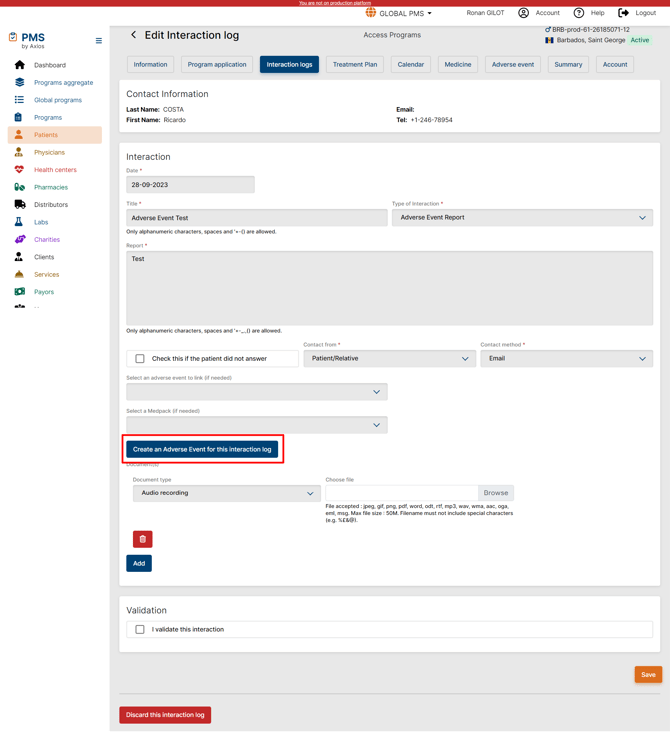Click into the Title input field
Screen dimensions: 670x732
pos(256,217)
